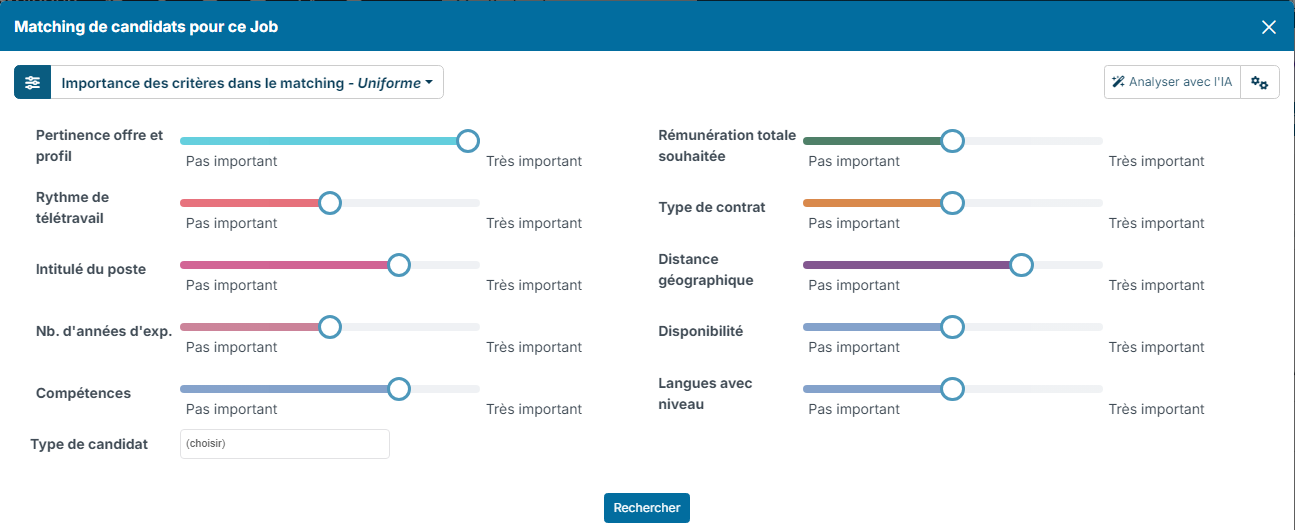Click the dialog title Matching de candidats
This screenshot has width=1295, height=530.
point(146,27)
